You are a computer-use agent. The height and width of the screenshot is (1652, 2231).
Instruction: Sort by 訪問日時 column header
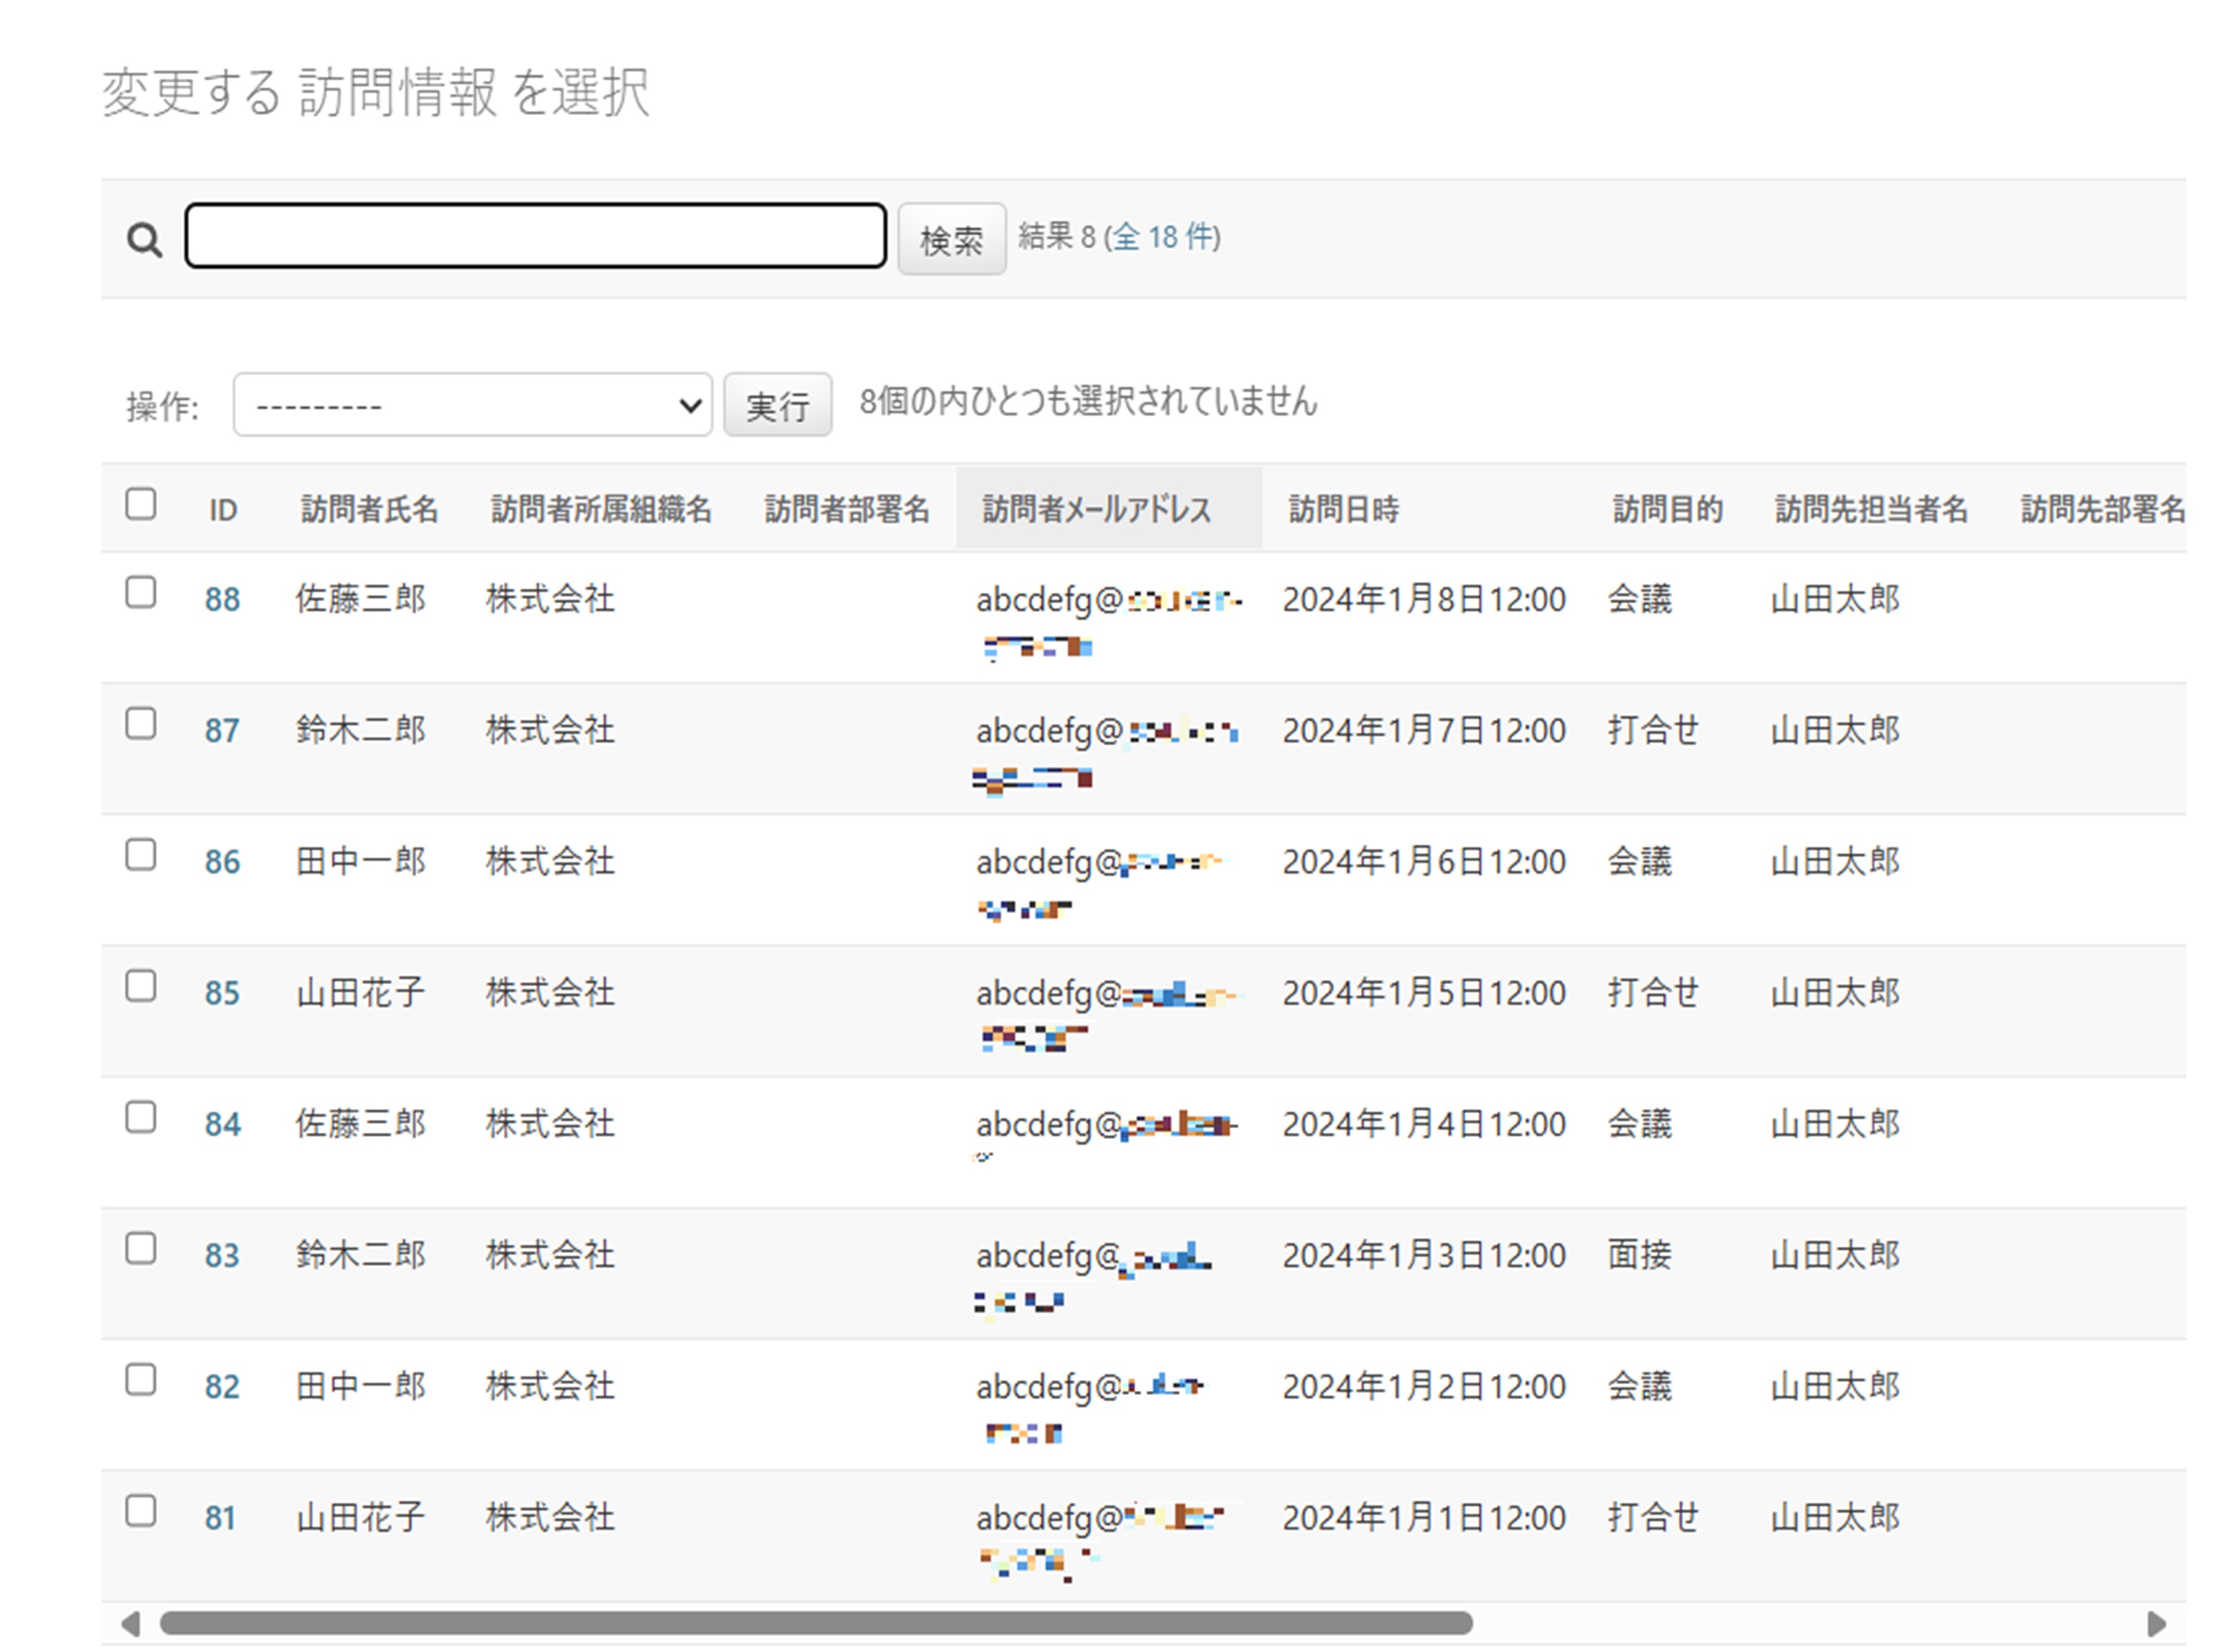1343,509
